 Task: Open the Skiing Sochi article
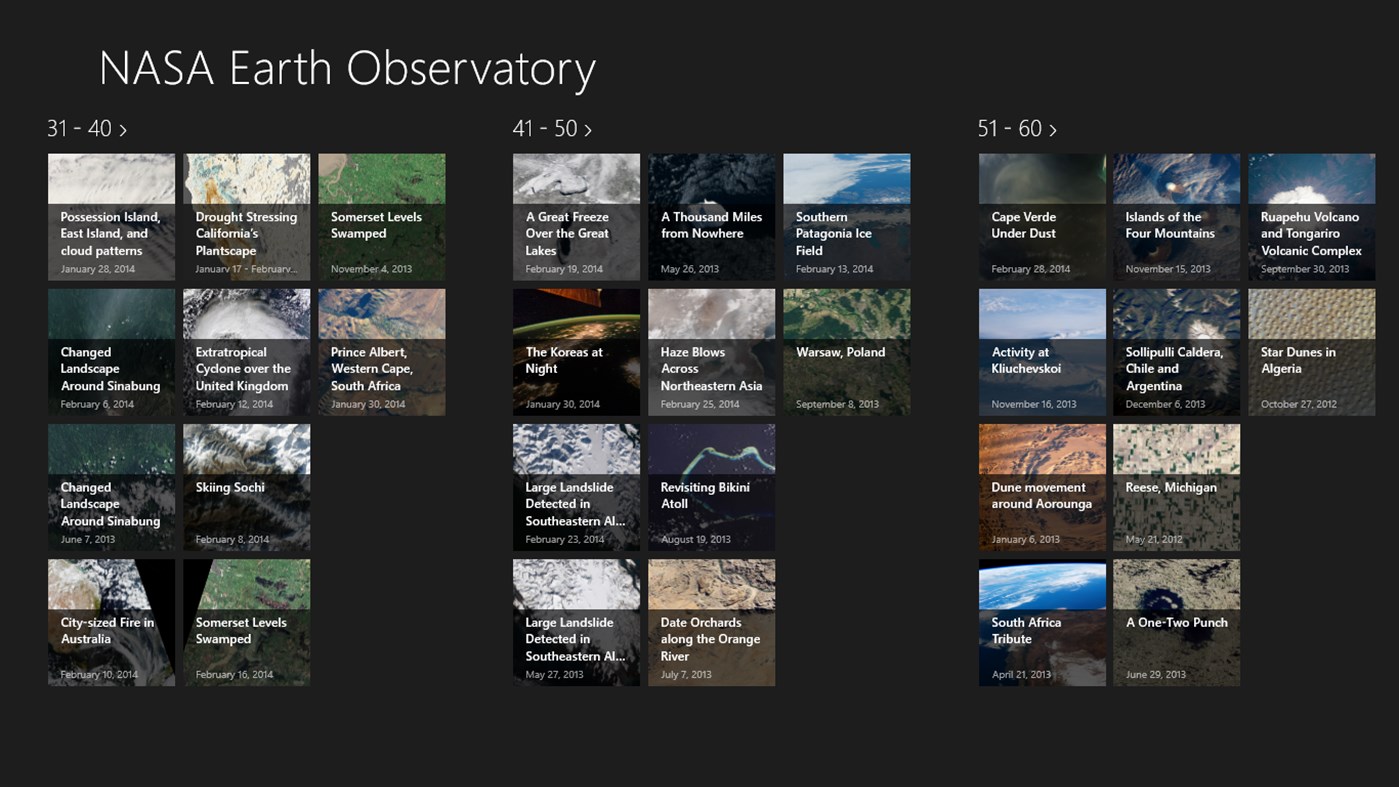pos(246,487)
